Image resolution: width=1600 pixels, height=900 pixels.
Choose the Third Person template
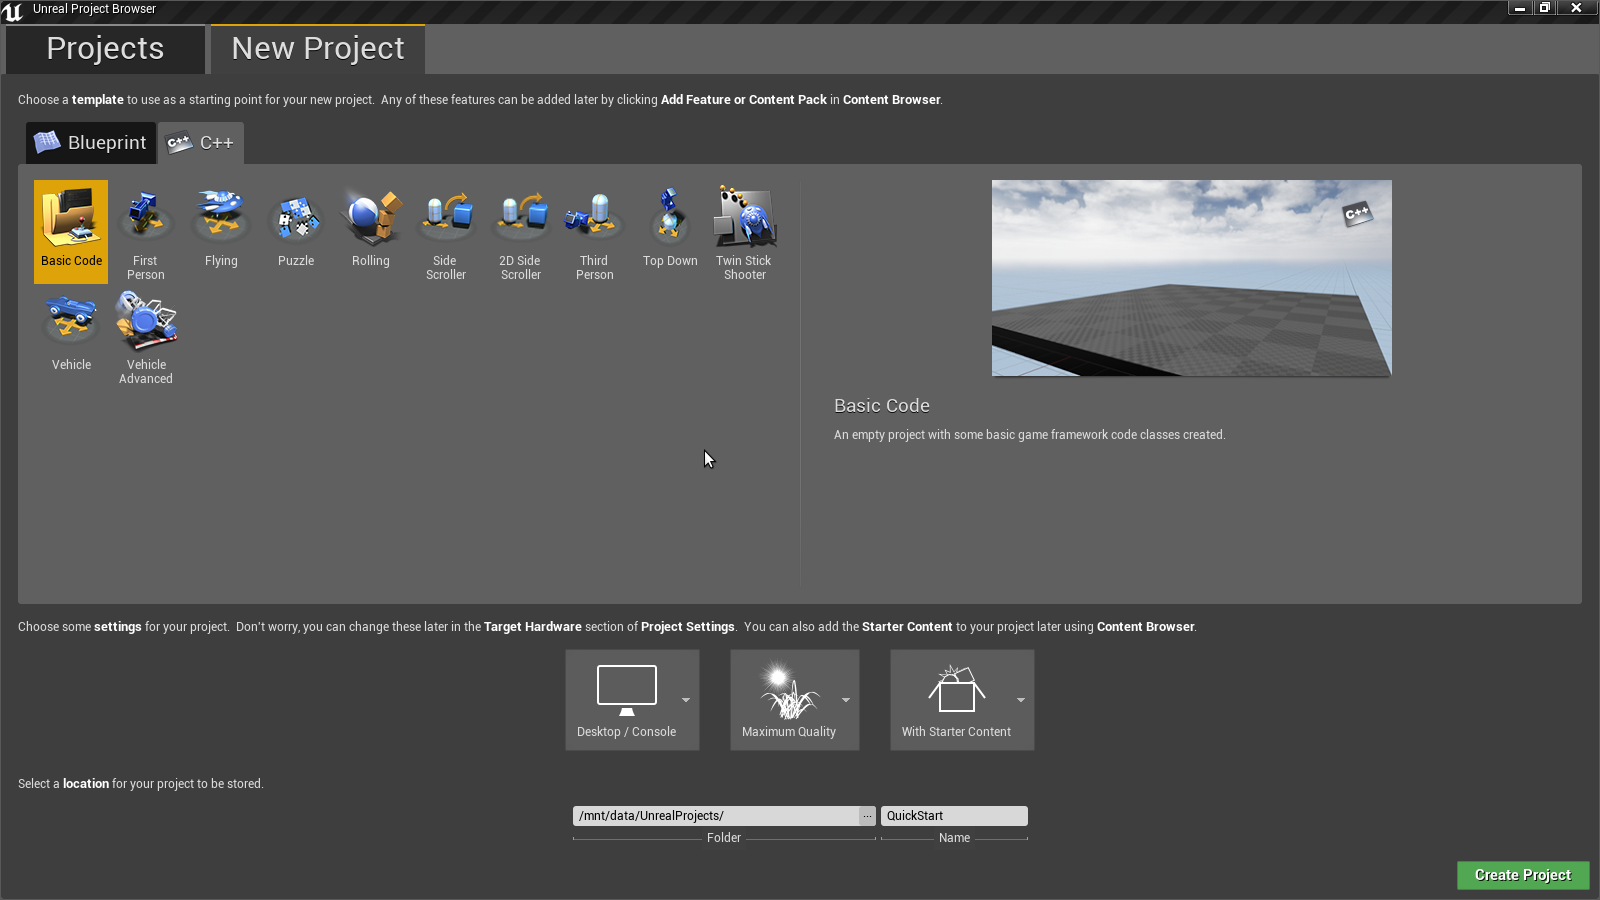(x=595, y=233)
